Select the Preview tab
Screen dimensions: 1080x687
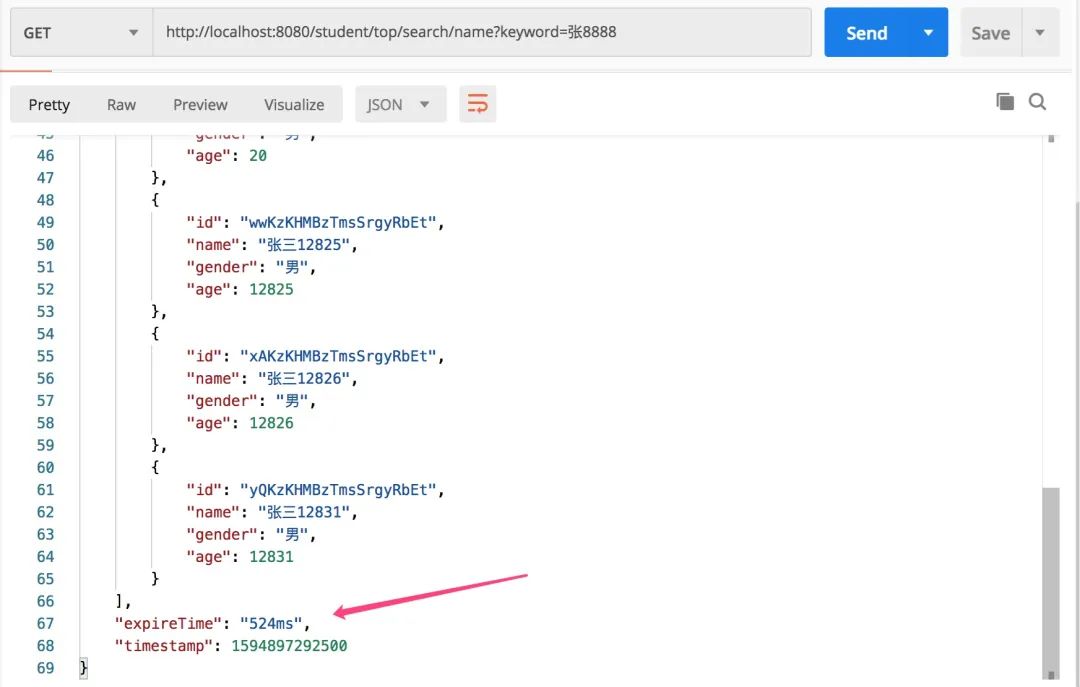[x=200, y=104]
